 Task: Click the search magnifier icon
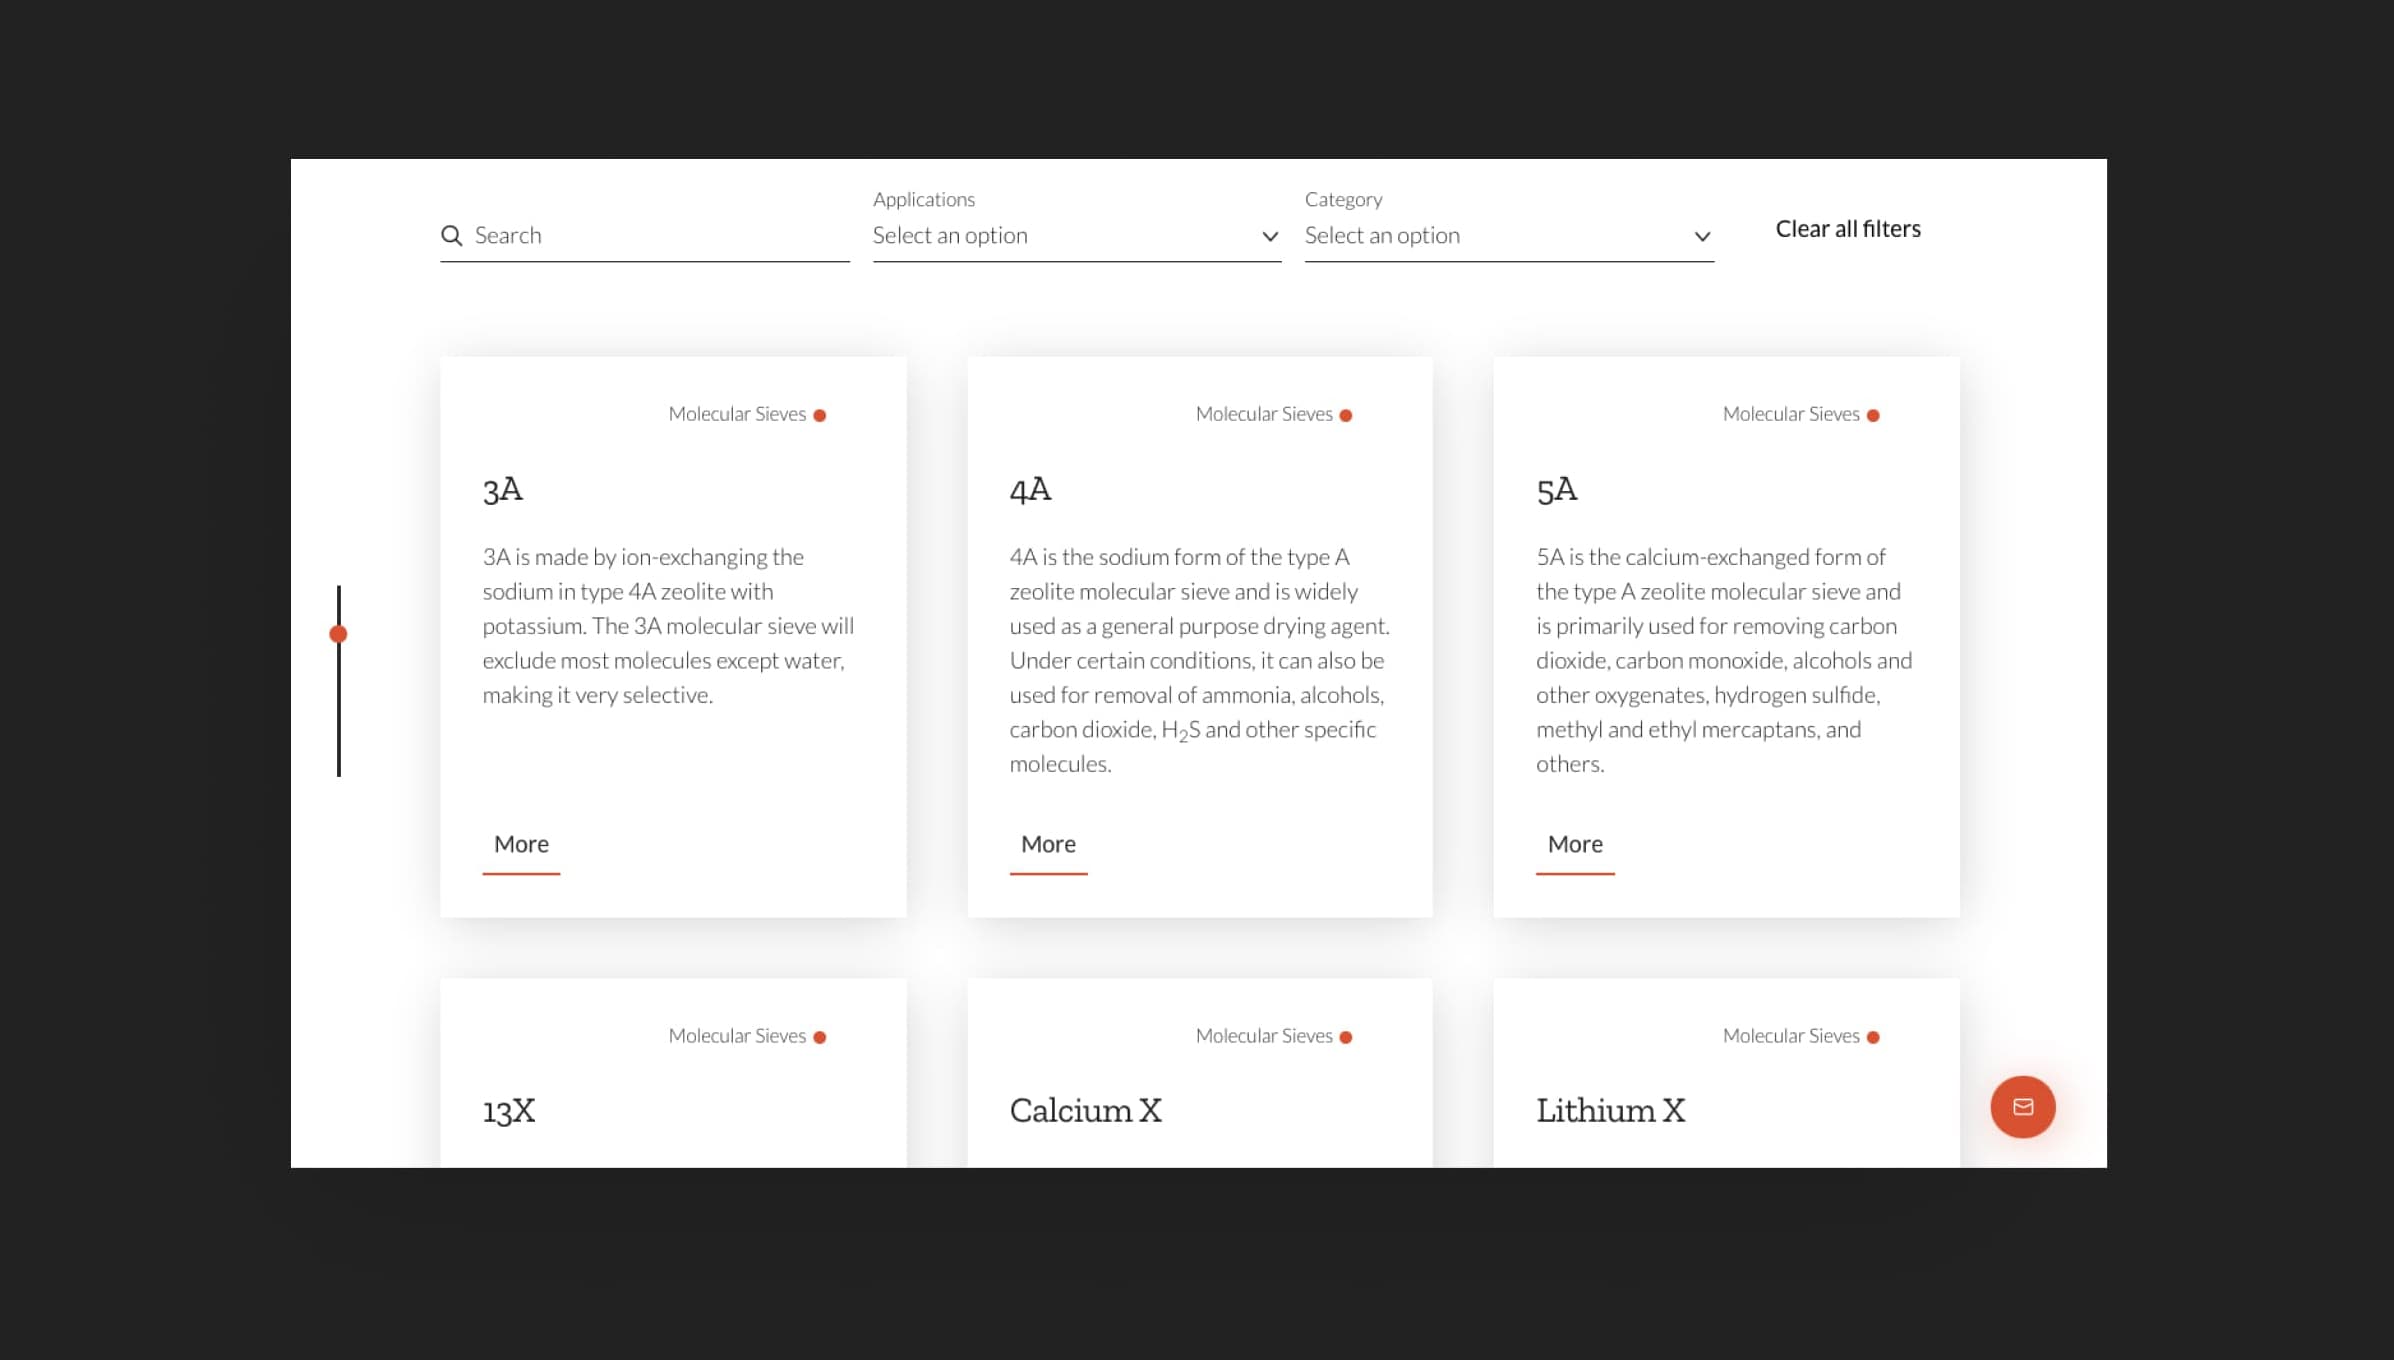[451, 235]
